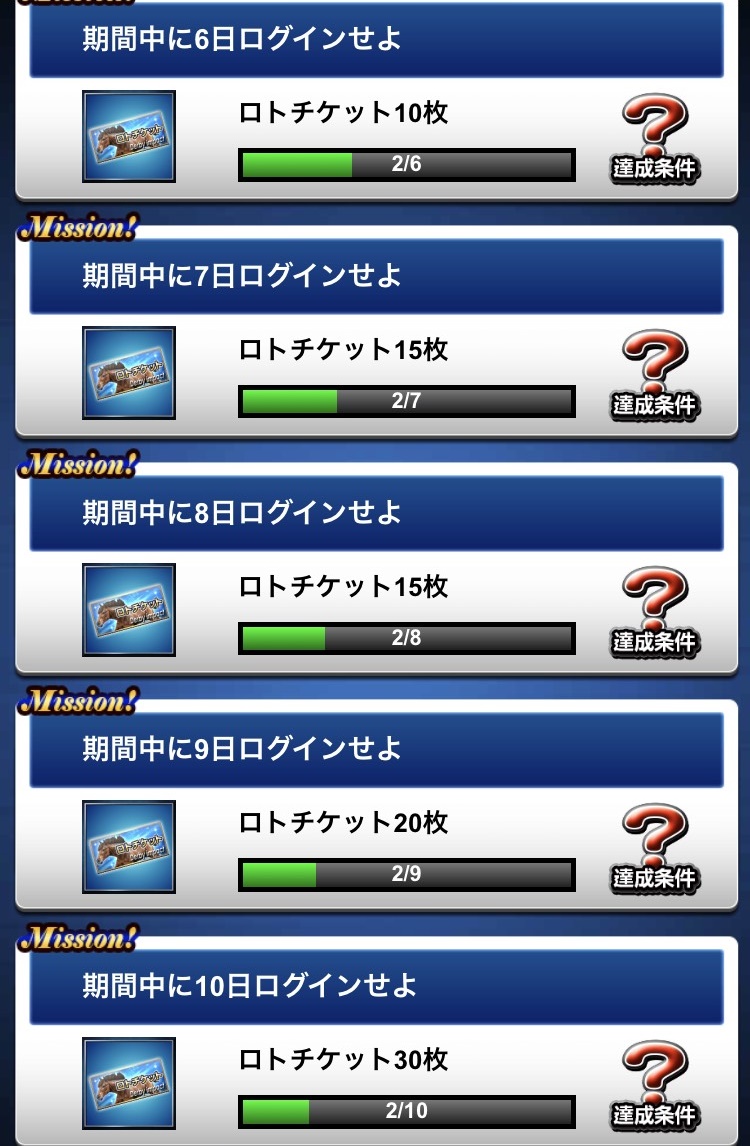
Task: Tap 達成条件 question mark for 7-day login mission
Action: tap(654, 375)
